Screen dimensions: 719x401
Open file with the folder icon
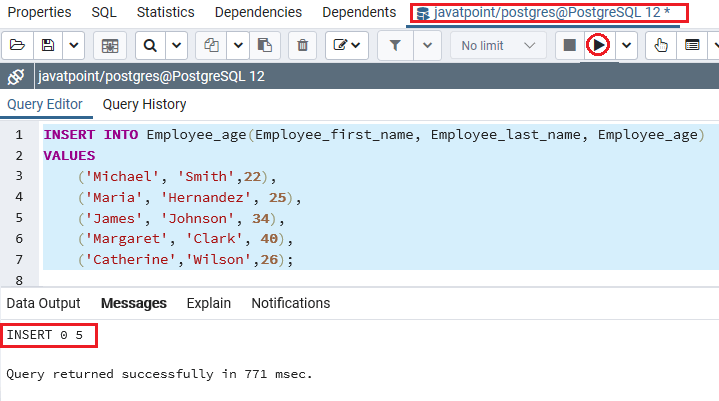pyautogui.click(x=17, y=45)
